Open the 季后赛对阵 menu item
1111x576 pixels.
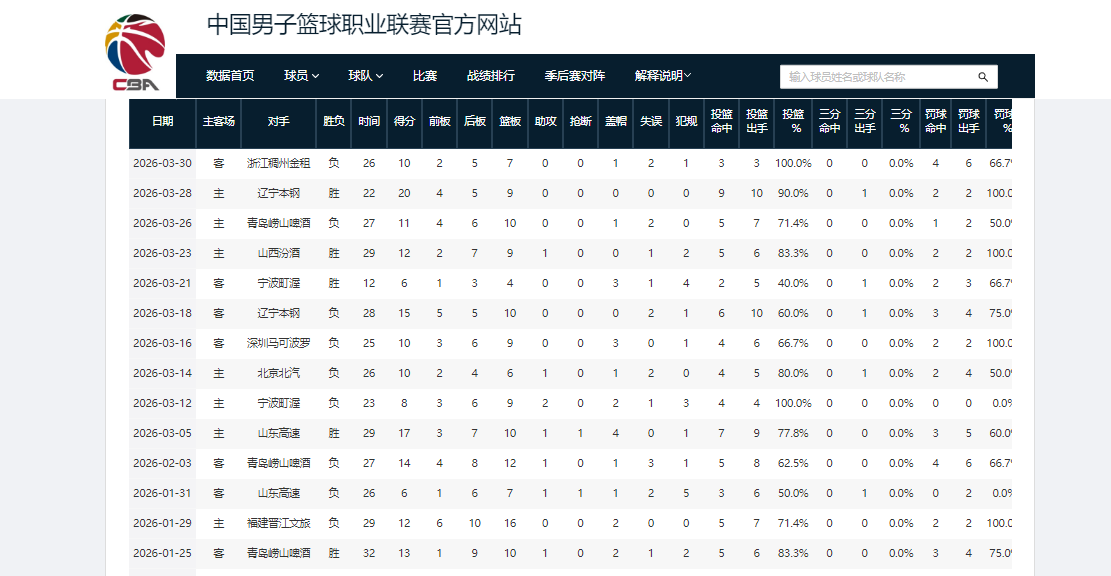tap(575, 76)
